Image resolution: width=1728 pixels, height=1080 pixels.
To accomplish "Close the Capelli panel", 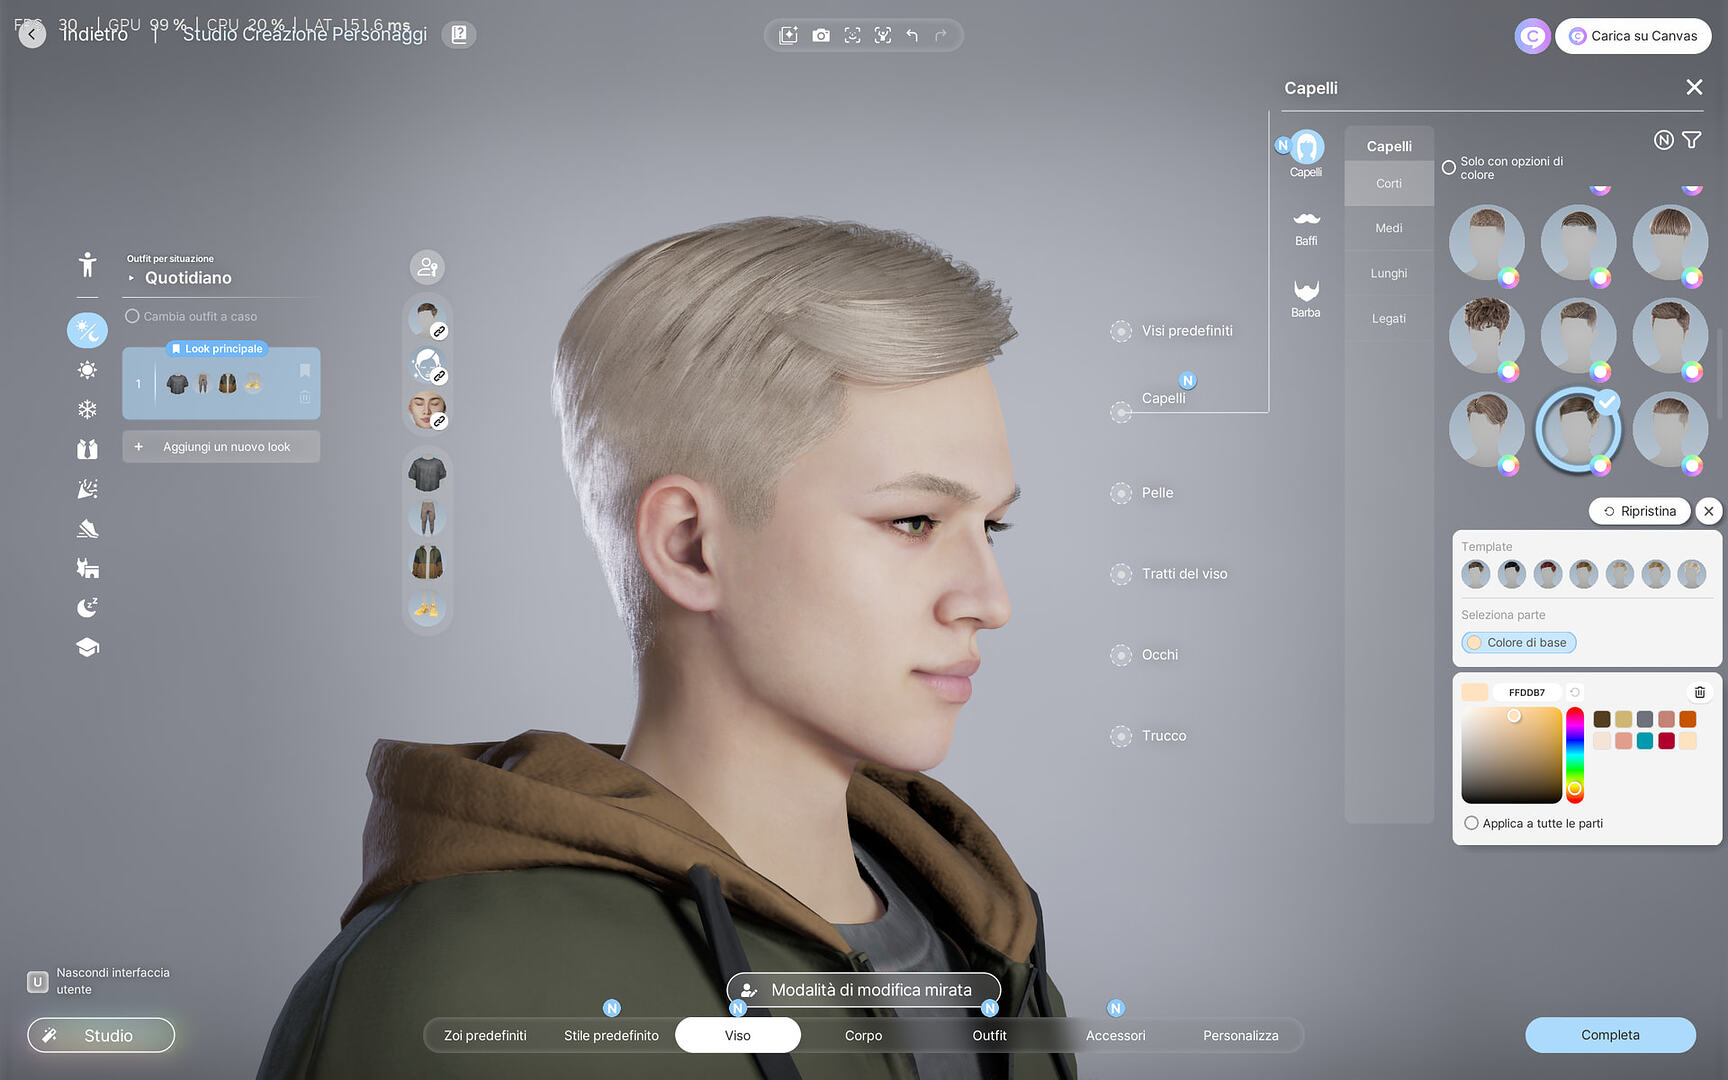I will click(1694, 87).
